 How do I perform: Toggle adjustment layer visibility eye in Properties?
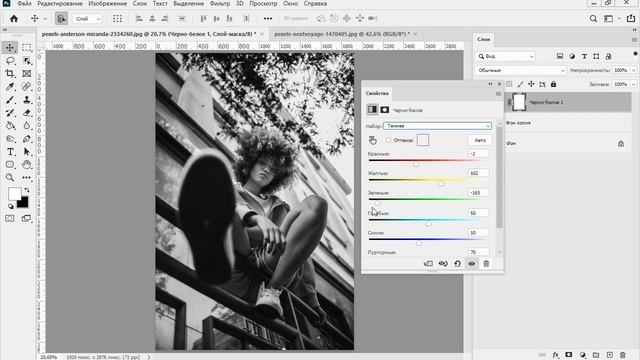(x=471, y=264)
